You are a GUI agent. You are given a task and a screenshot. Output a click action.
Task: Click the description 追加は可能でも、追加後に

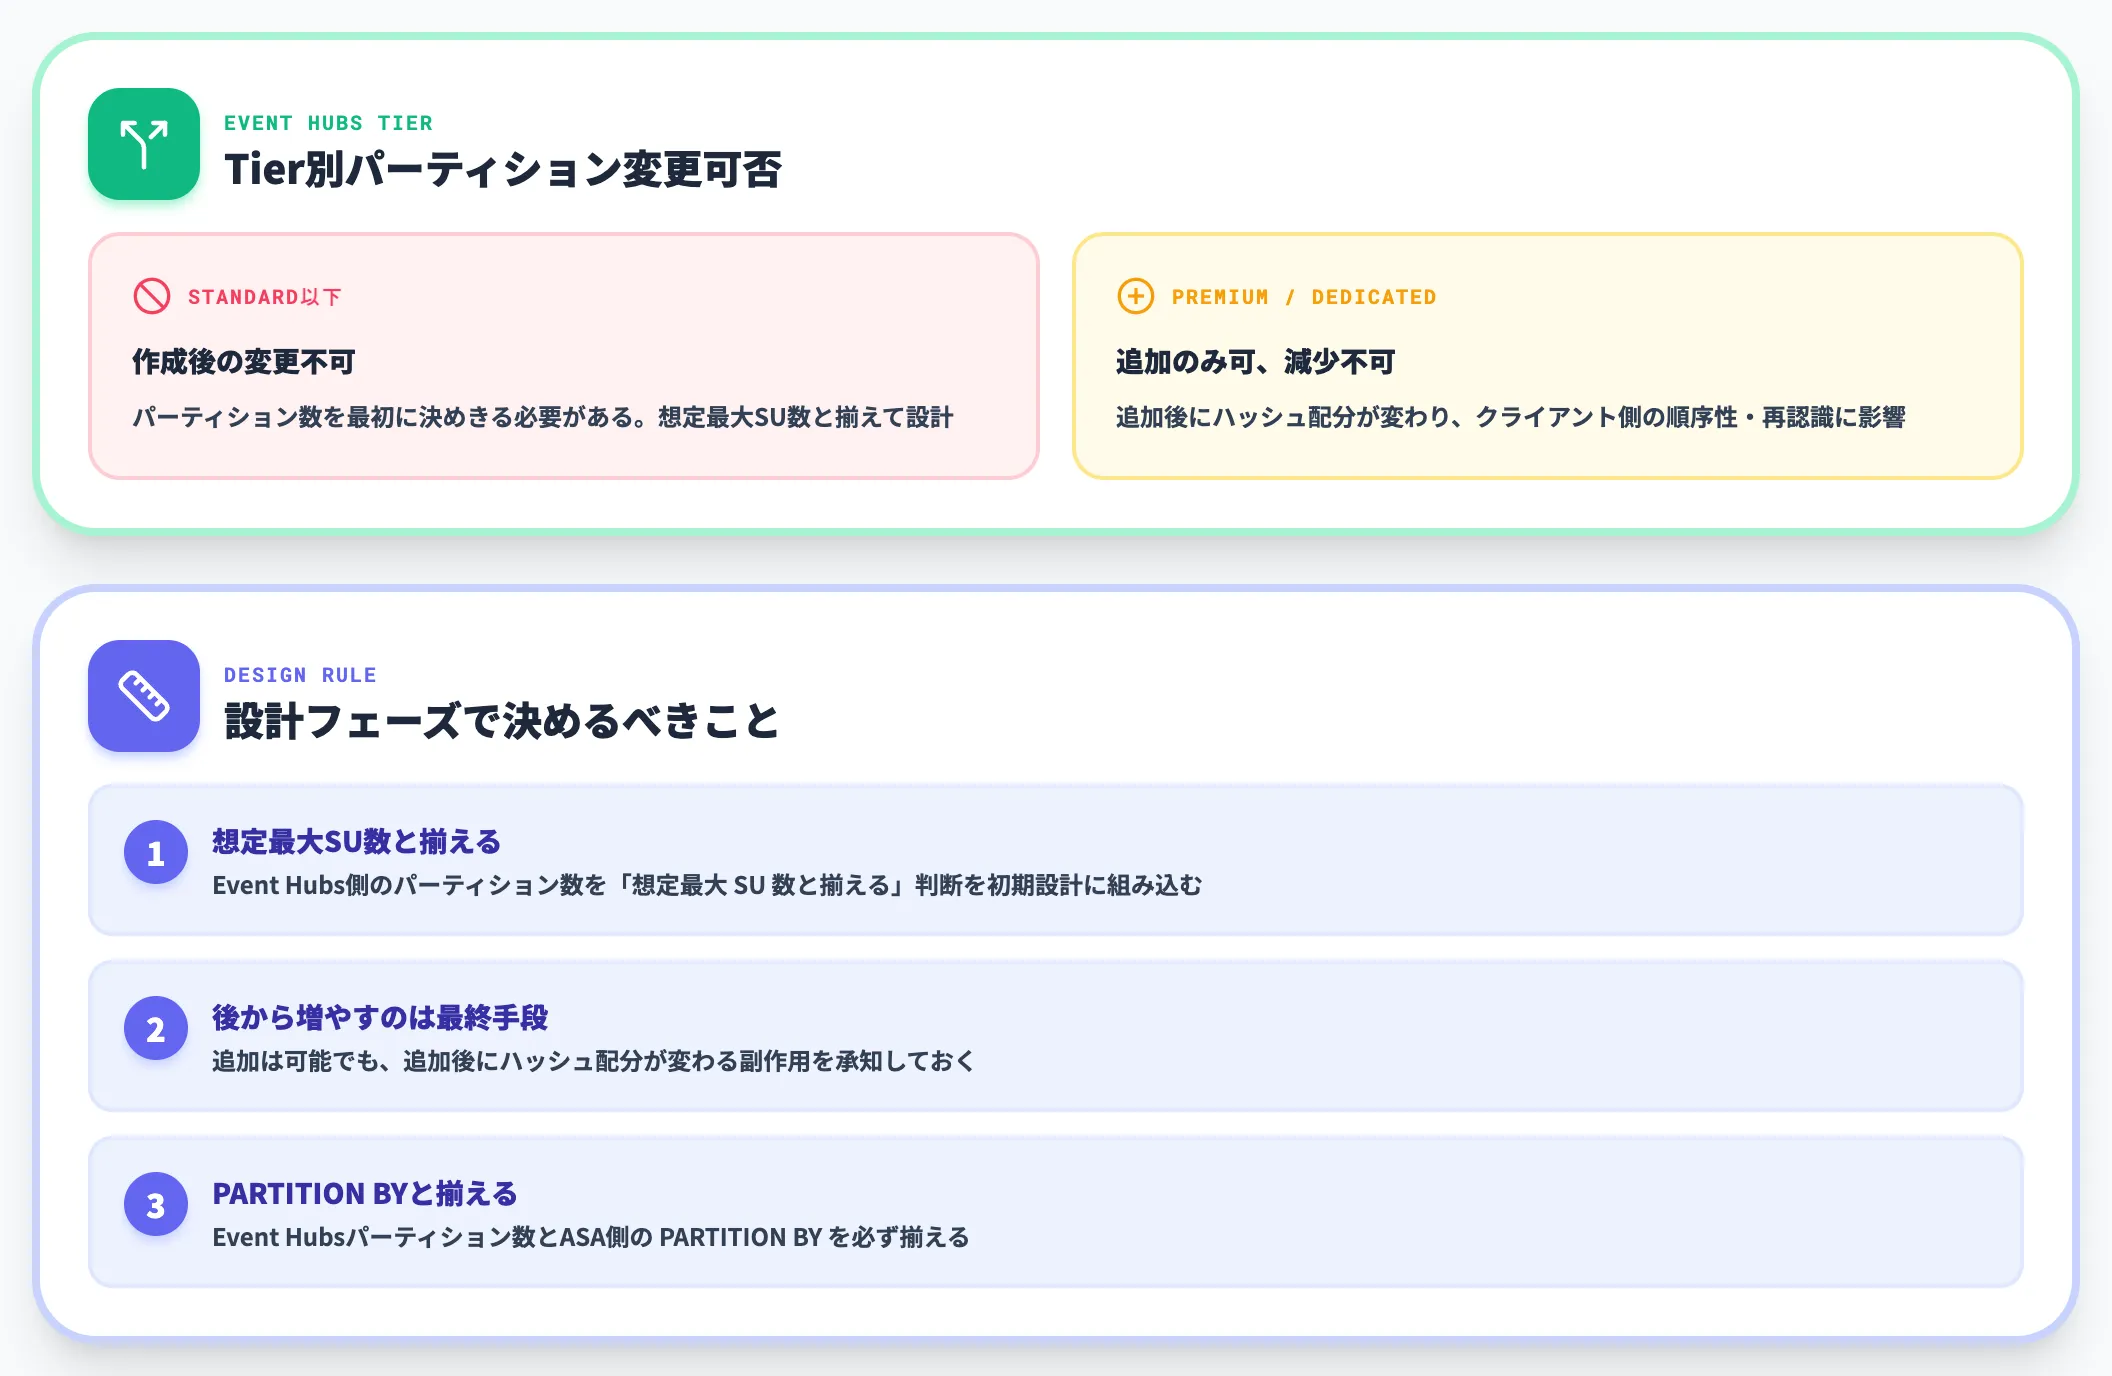(x=594, y=1061)
